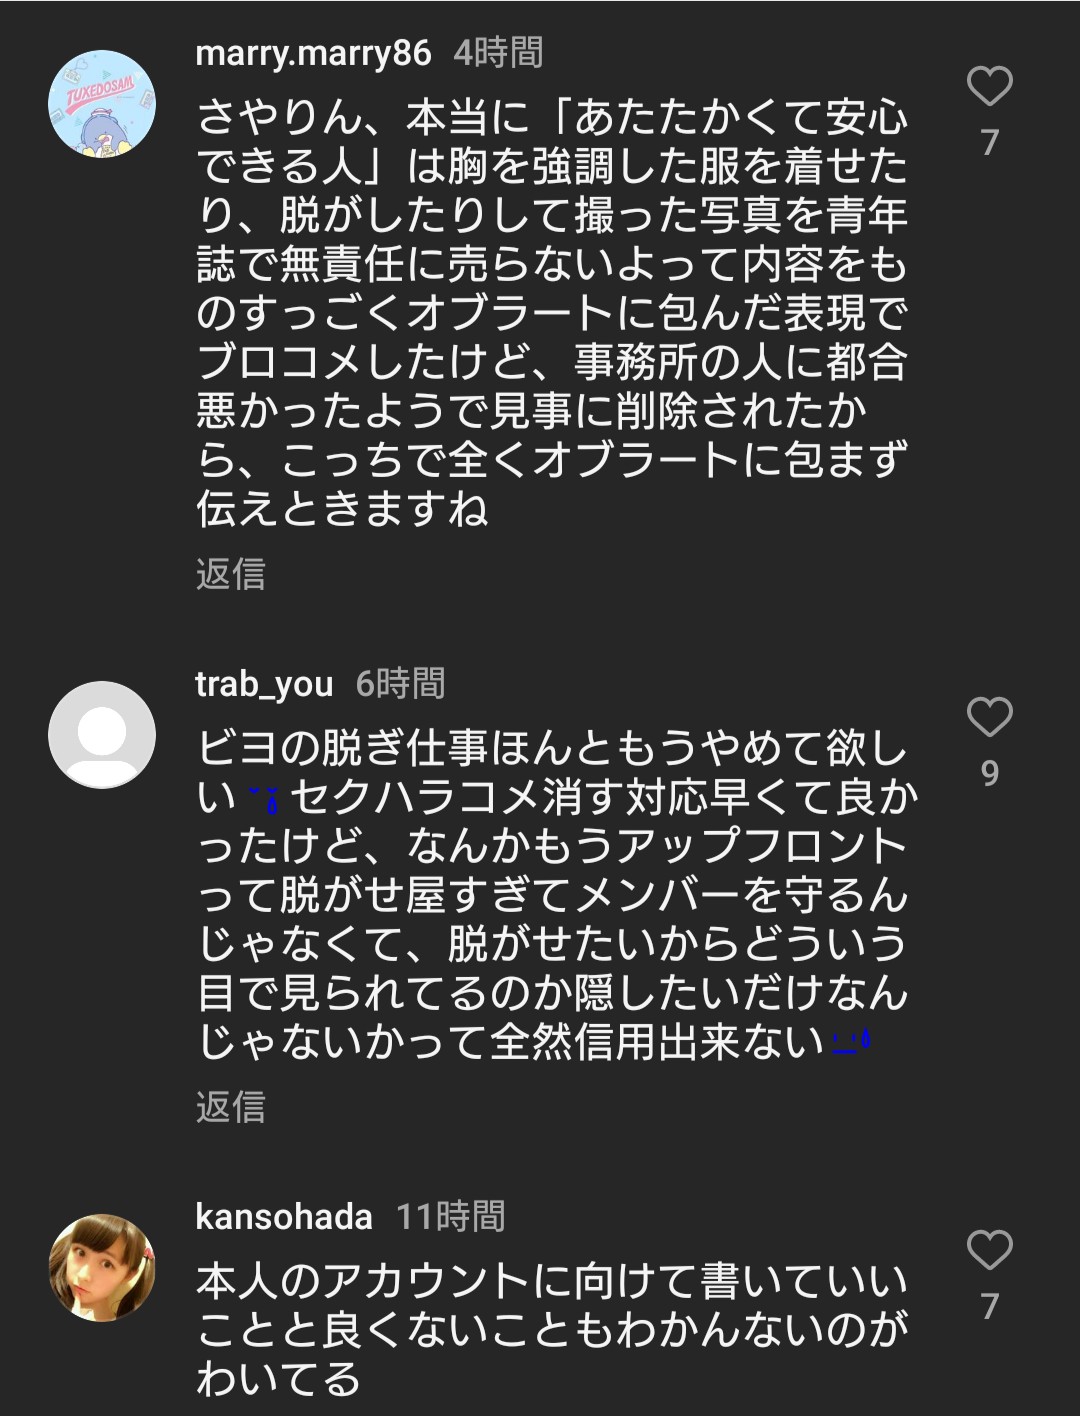The image size is (1080, 1416).
Task: Open kansohada's profile photo
Action: tap(102, 1267)
